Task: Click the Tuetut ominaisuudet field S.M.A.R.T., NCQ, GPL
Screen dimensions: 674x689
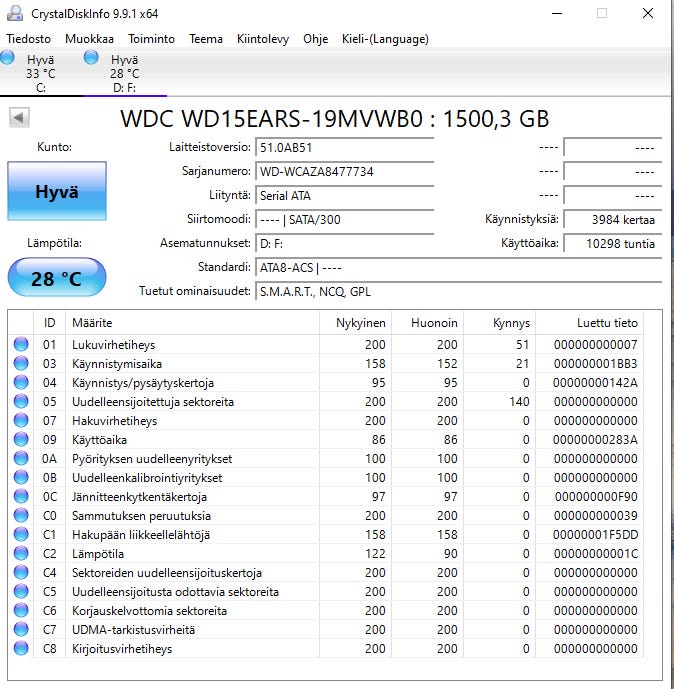Action: coord(458,291)
